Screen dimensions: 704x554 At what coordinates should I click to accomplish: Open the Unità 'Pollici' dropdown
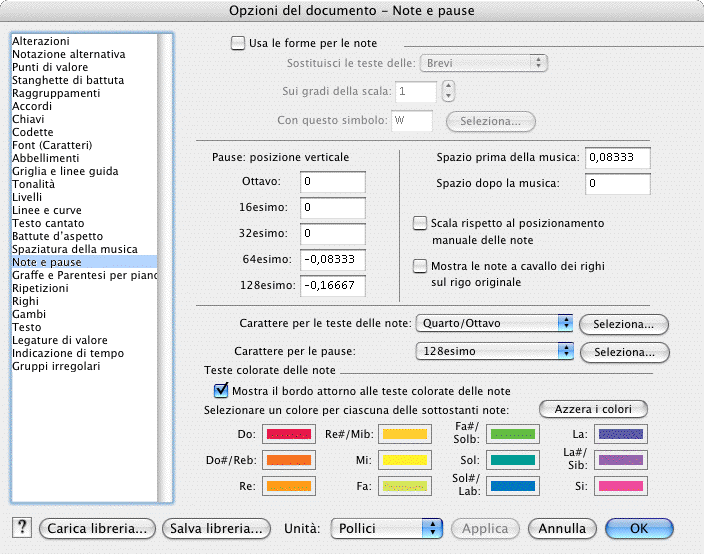coord(386,528)
